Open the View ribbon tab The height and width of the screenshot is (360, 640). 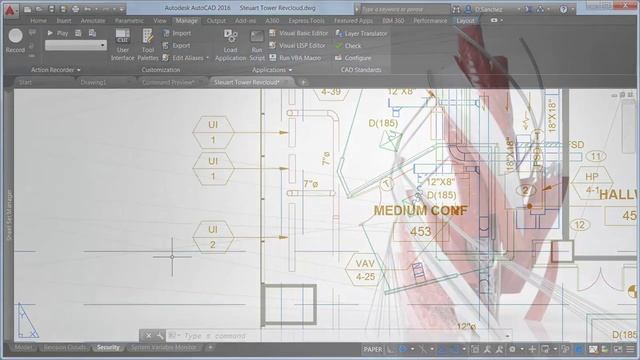point(160,20)
